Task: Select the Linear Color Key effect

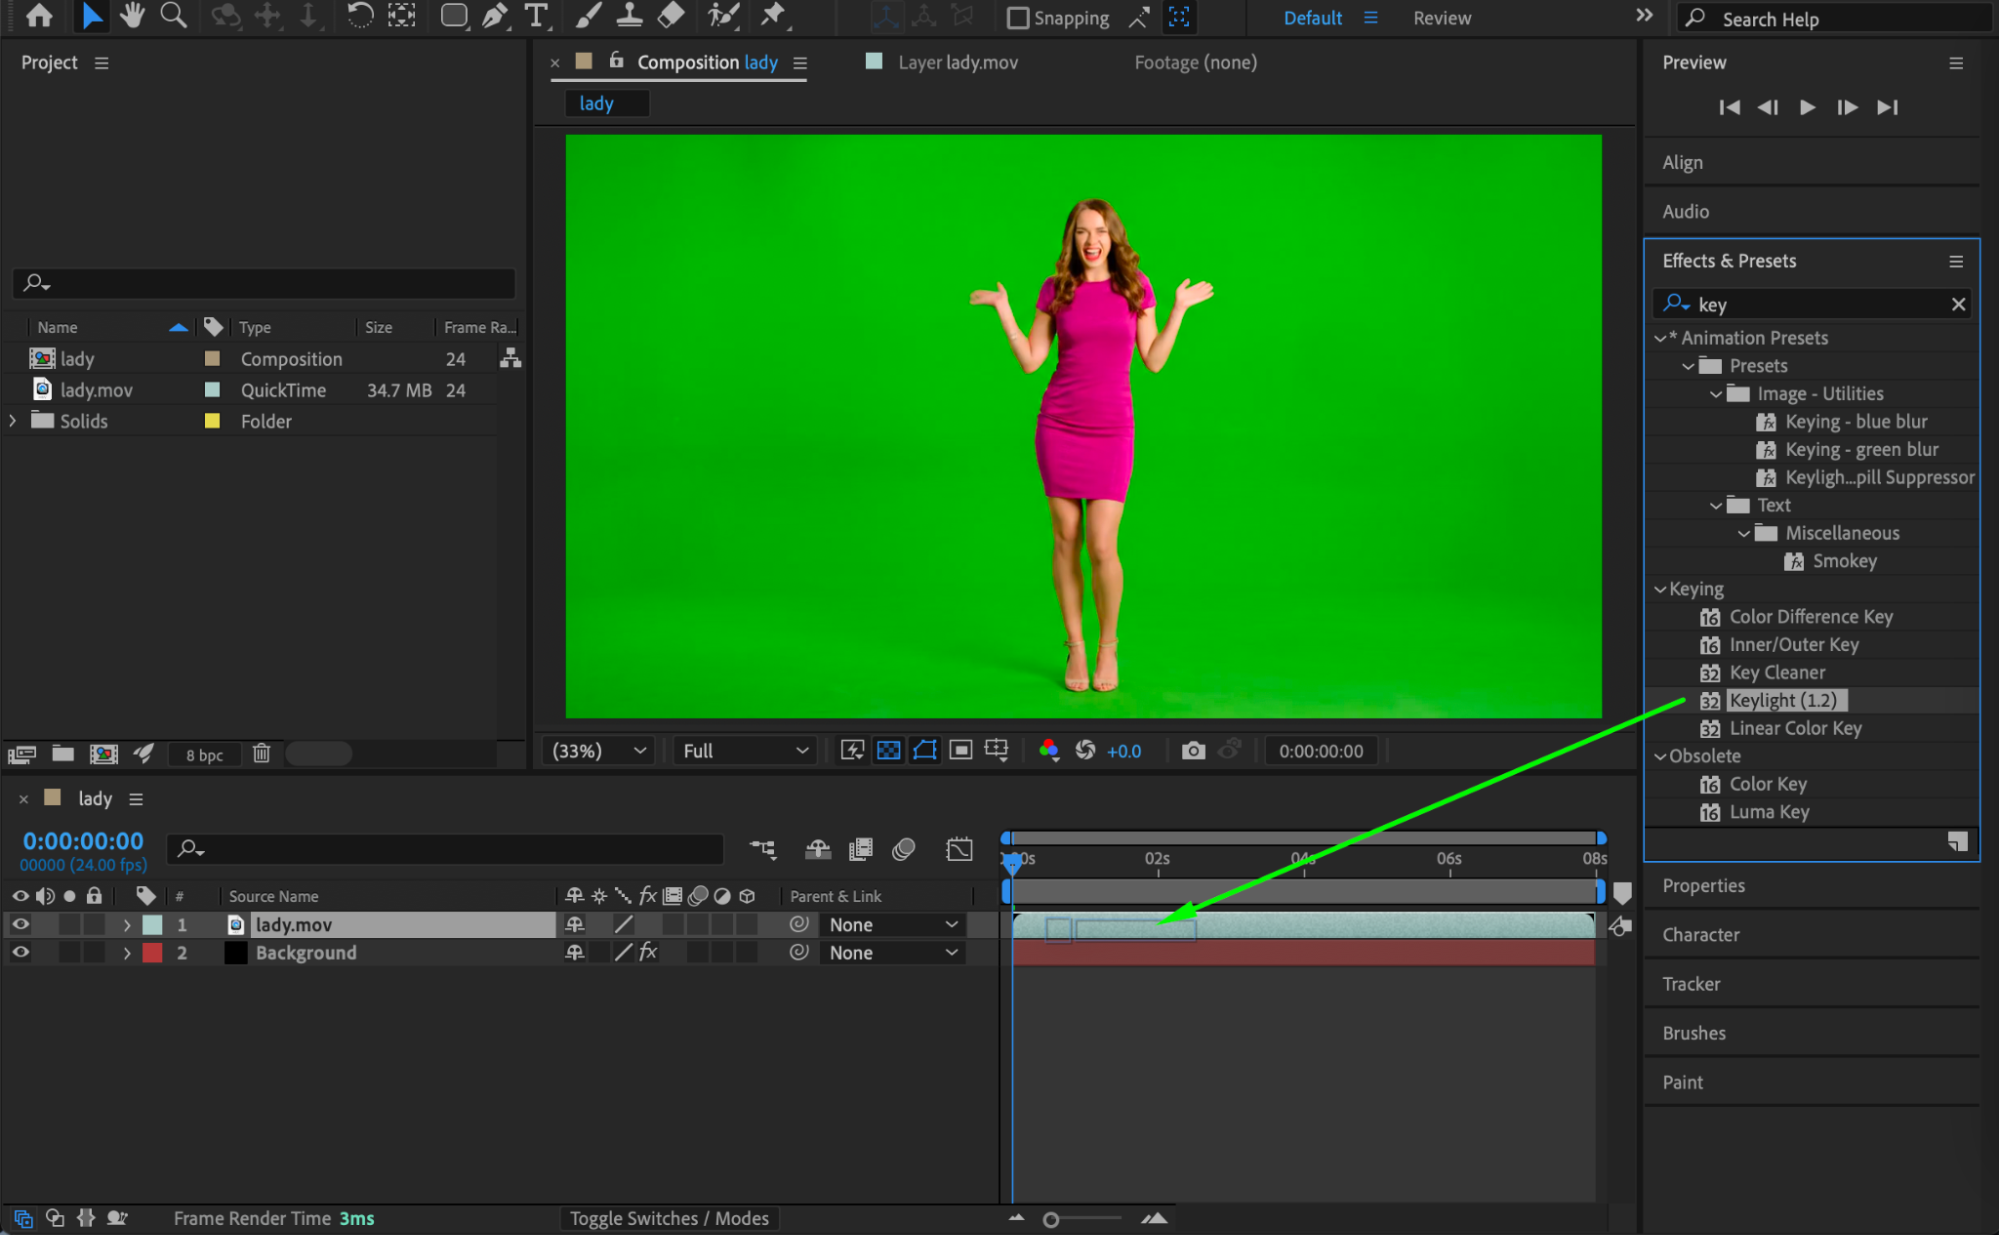Action: pyautogui.click(x=1794, y=728)
